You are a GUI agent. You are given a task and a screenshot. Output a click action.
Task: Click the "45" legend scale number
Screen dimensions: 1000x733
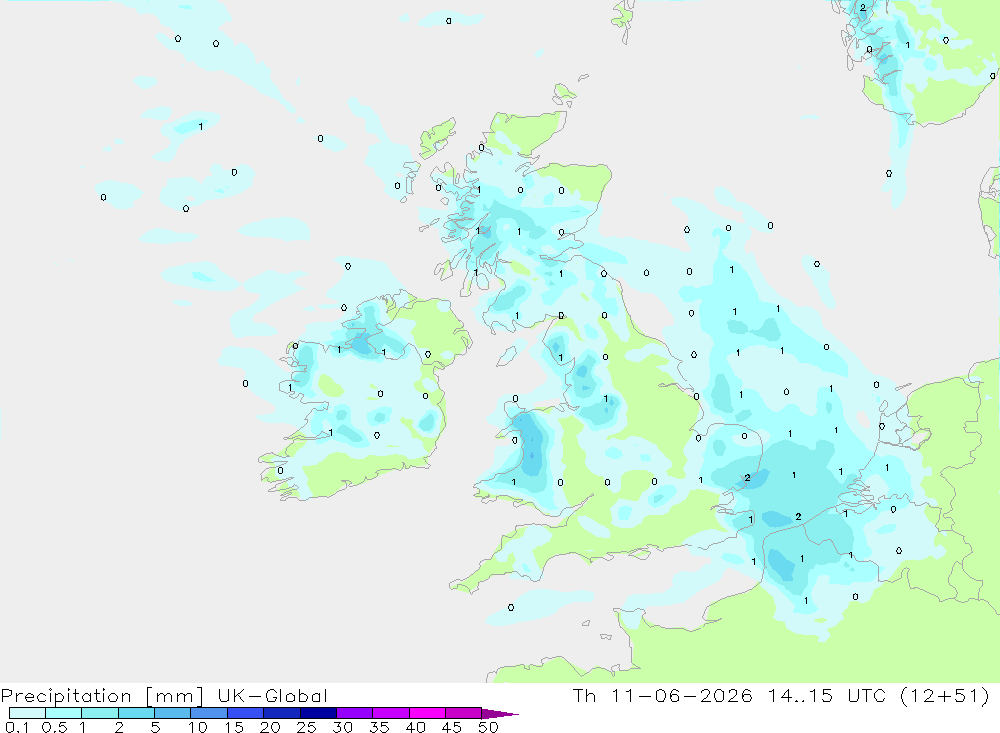[x=452, y=727]
